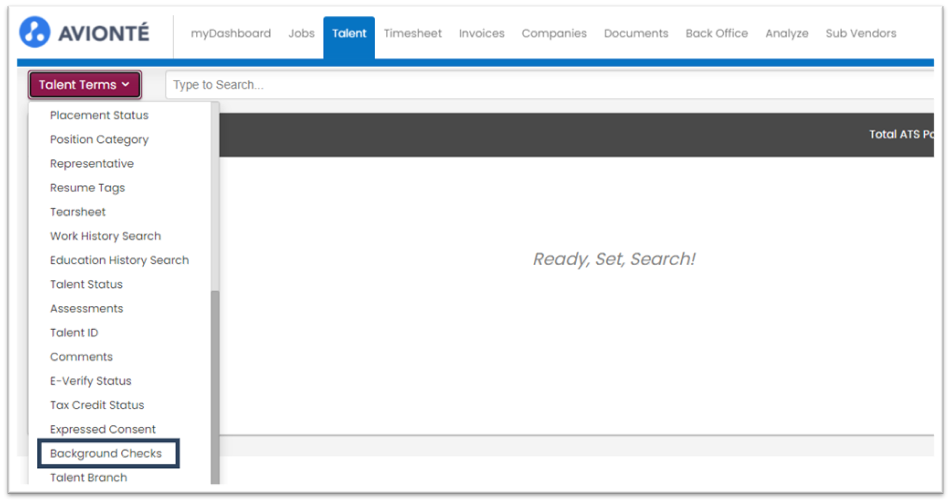Select the Talent Branch term
The height and width of the screenshot is (503, 951).
89,478
